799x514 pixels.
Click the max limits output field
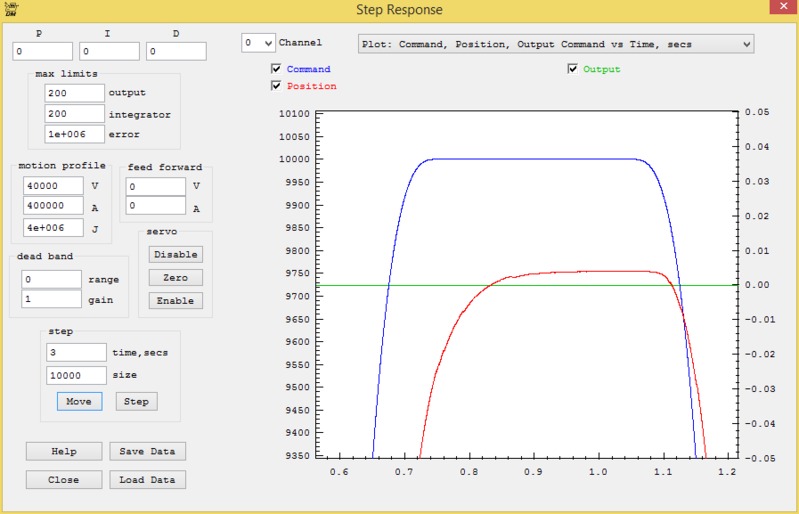[x=75, y=92]
